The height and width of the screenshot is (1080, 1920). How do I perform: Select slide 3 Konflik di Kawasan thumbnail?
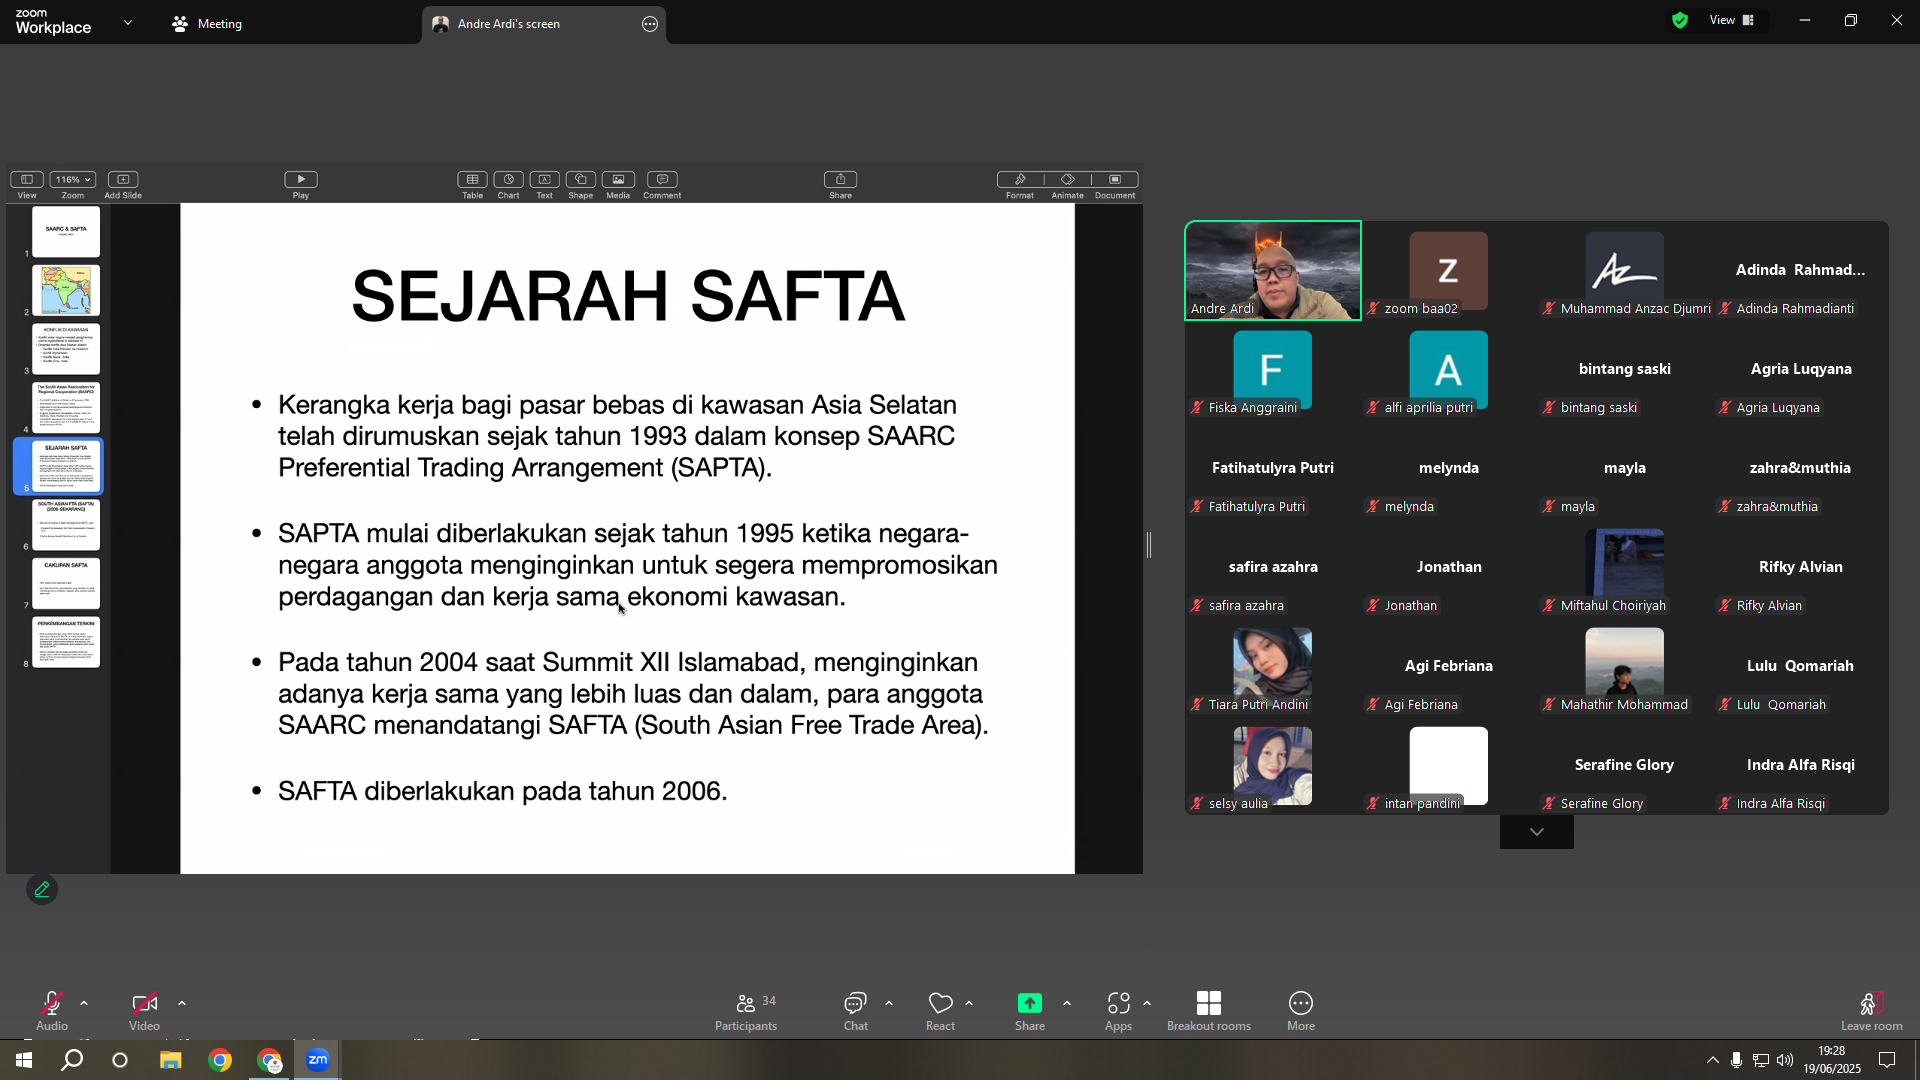click(66, 348)
